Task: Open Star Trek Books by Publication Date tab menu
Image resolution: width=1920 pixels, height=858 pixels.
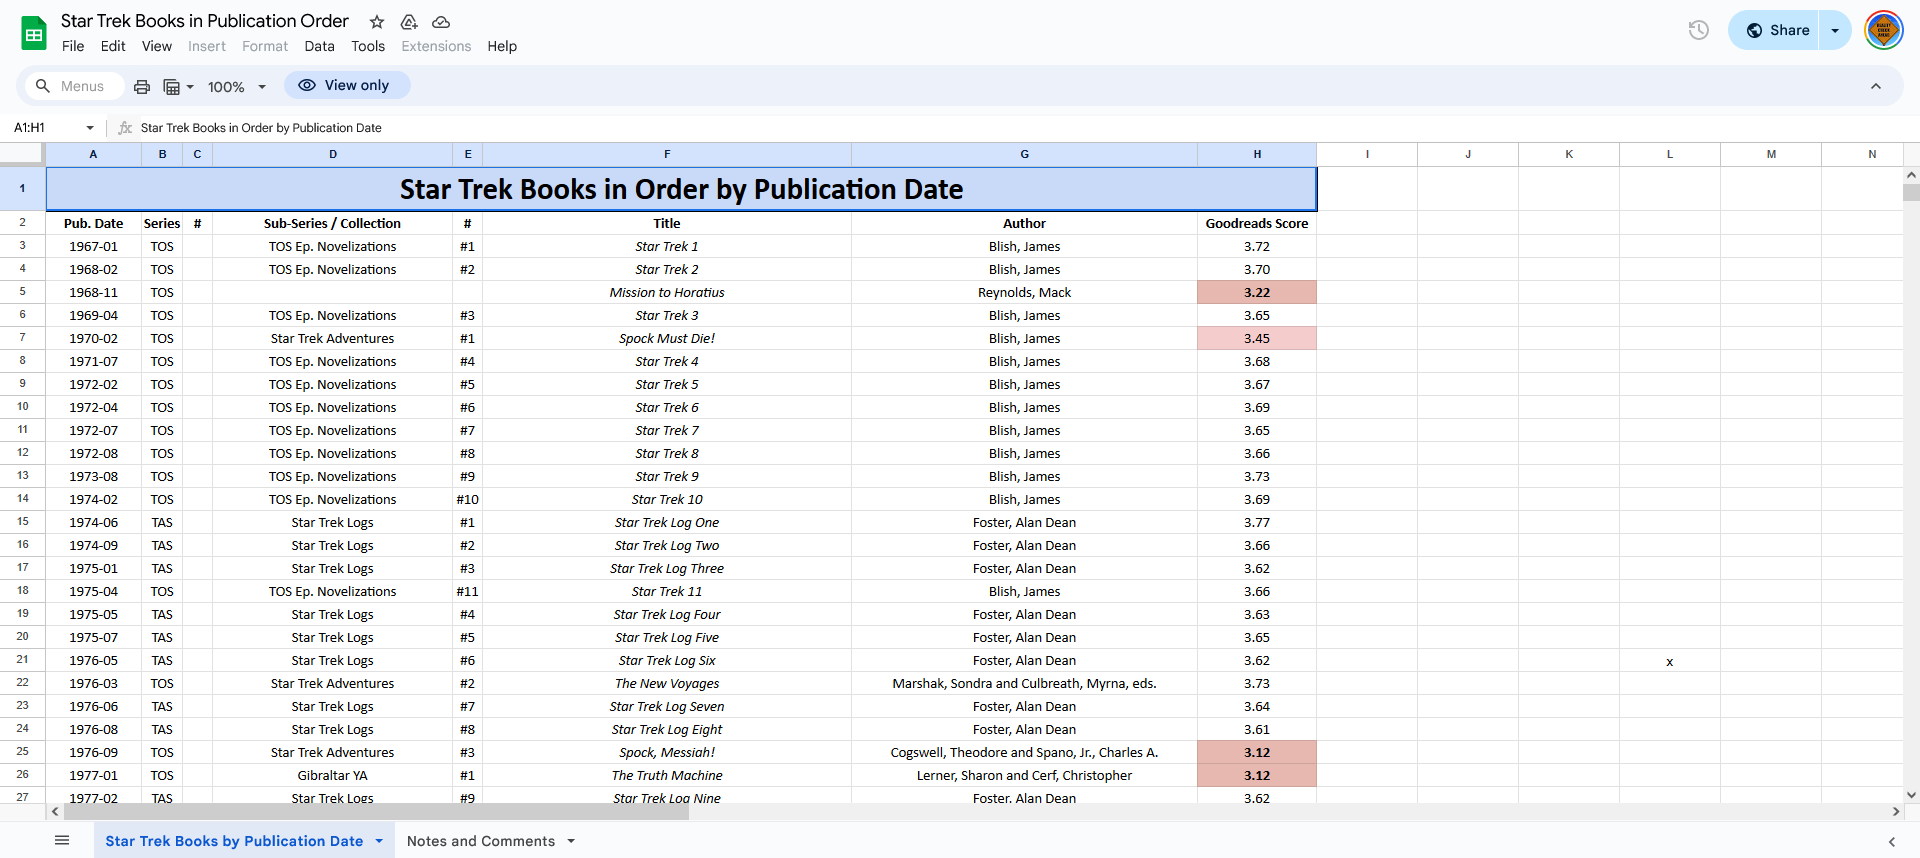Action: coord(379,841)
